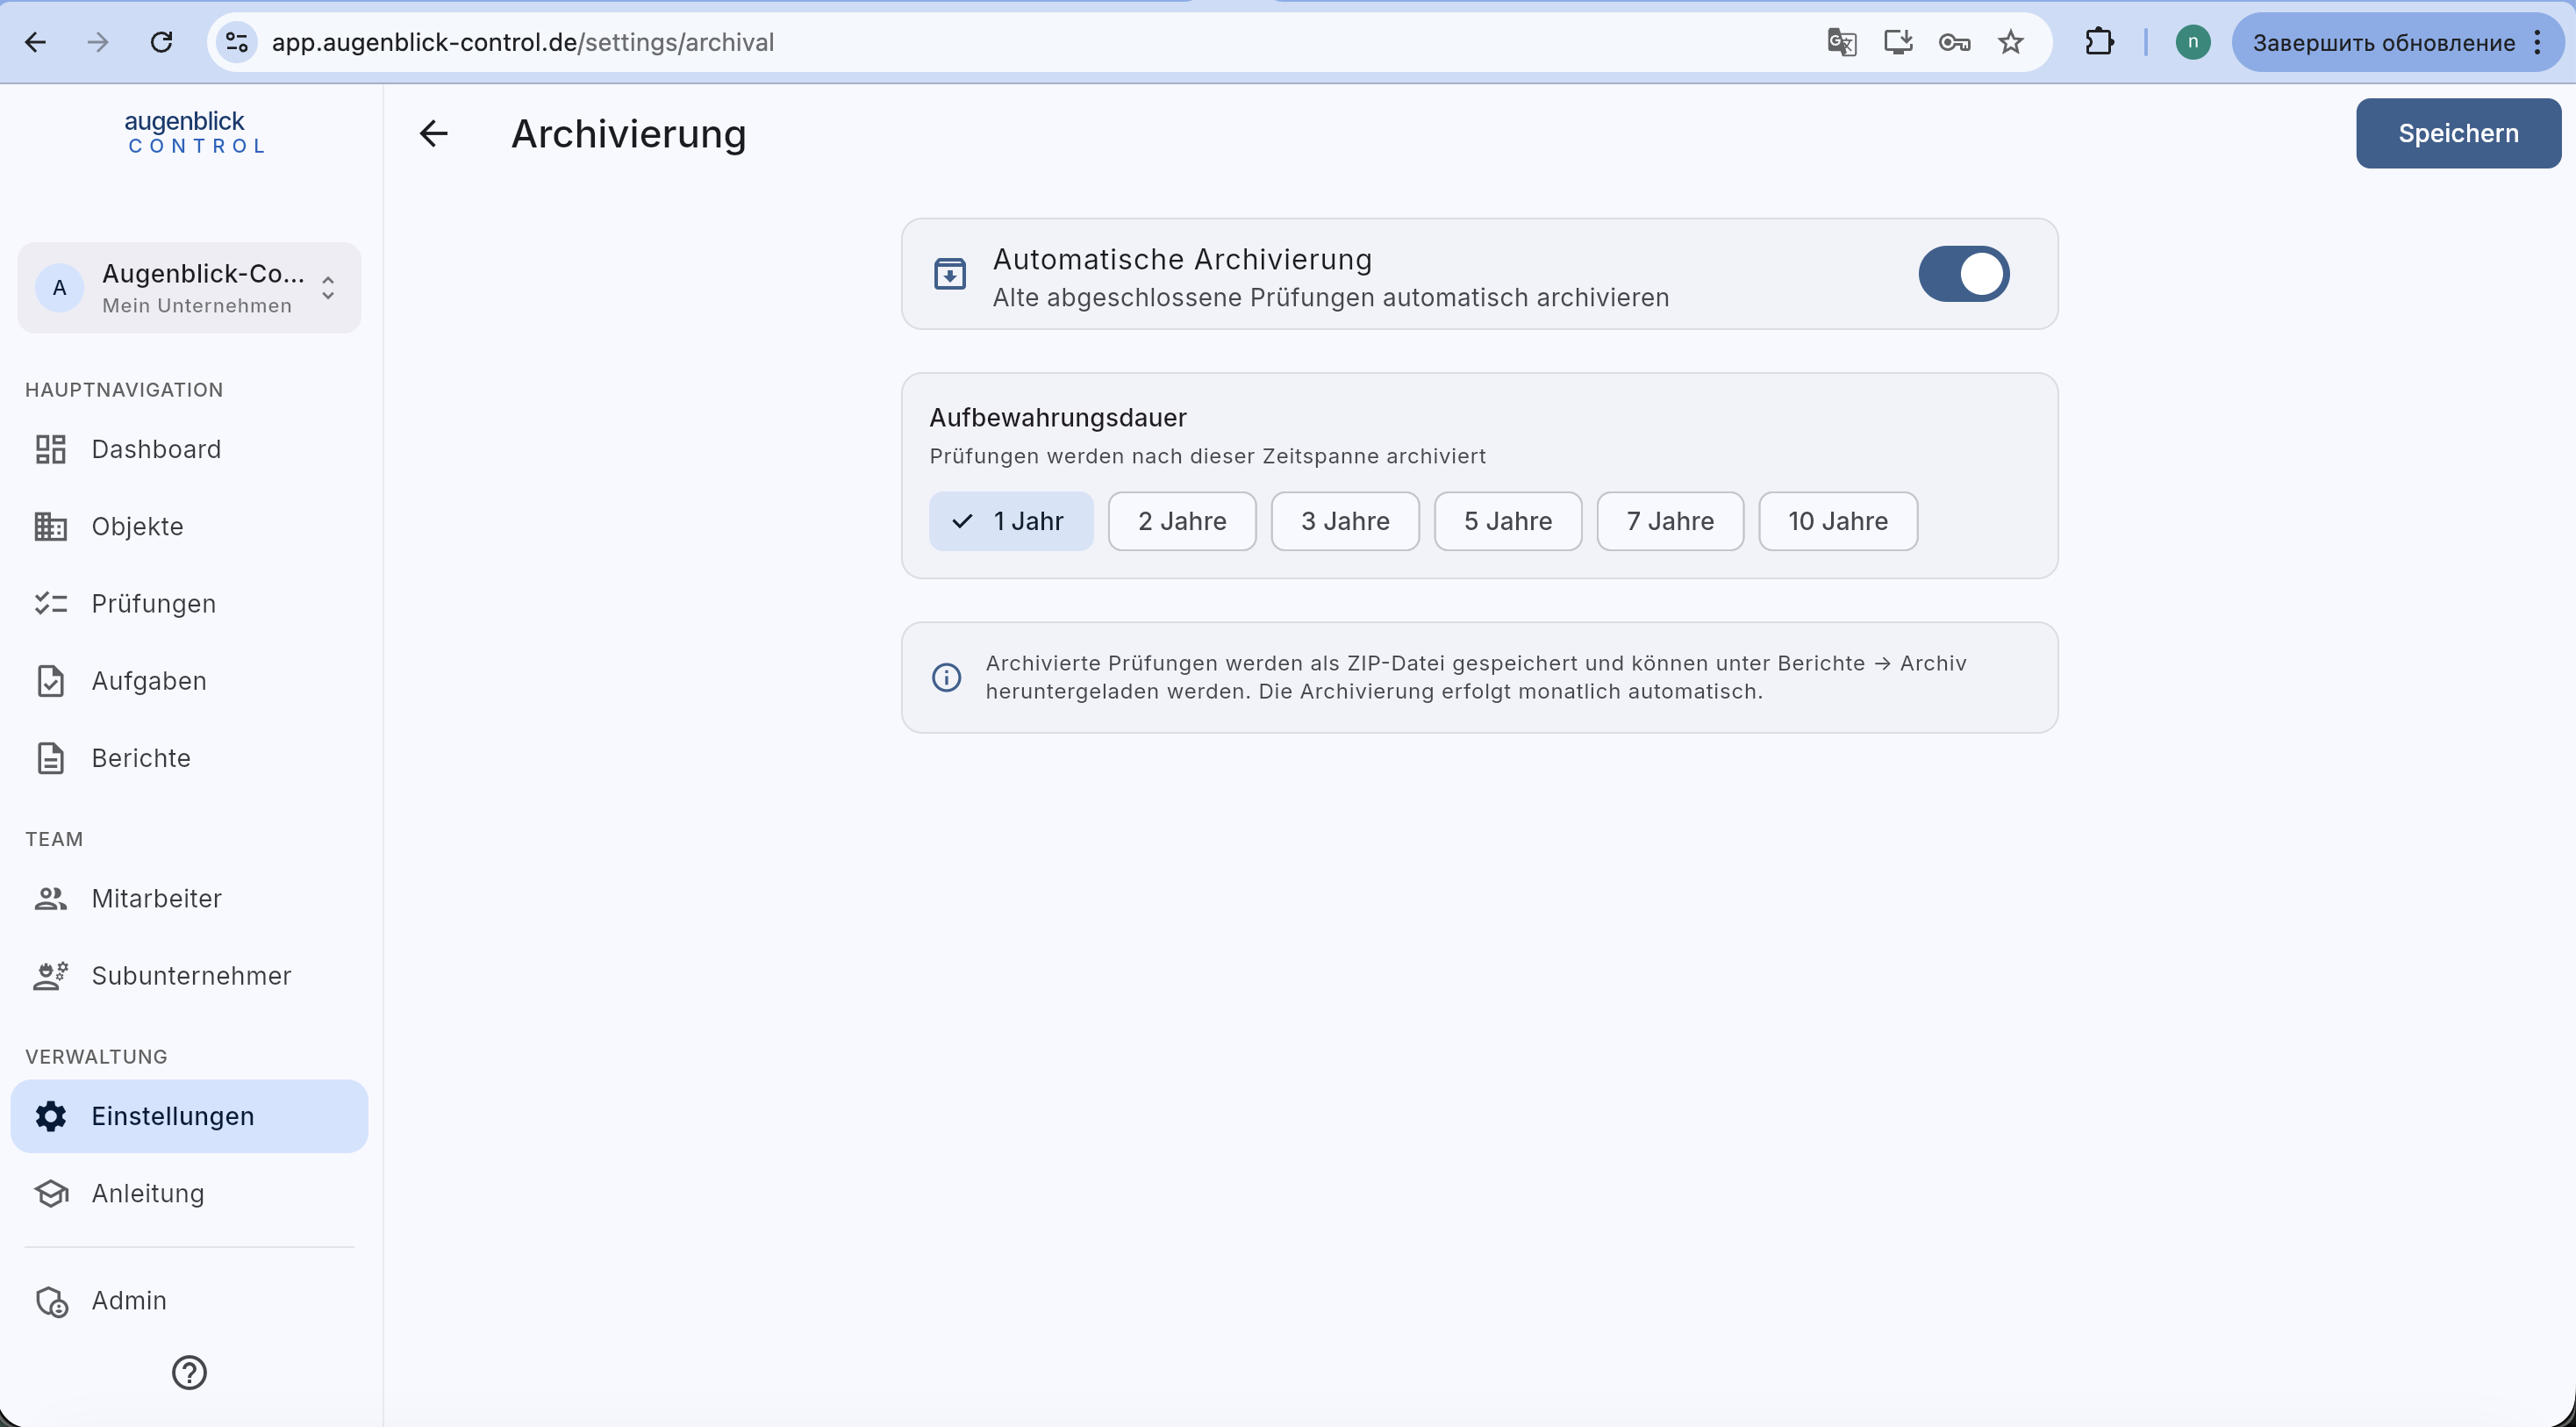This screenshot has width=2576, height=1427.
Task: Click the Prüfungen checklist icon
Action: coord(50,603)
